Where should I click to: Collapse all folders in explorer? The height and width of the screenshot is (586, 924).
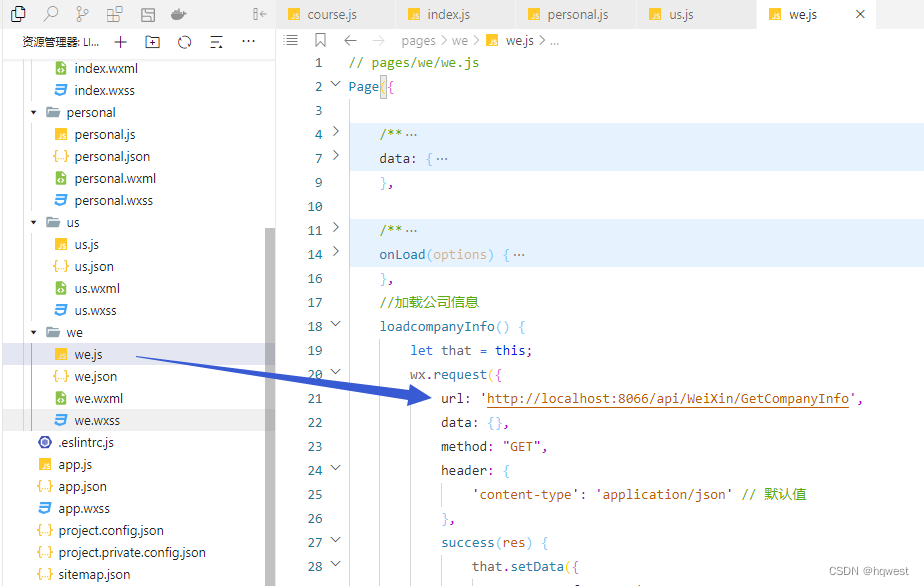pyautogui.click(x=216, y=42)
